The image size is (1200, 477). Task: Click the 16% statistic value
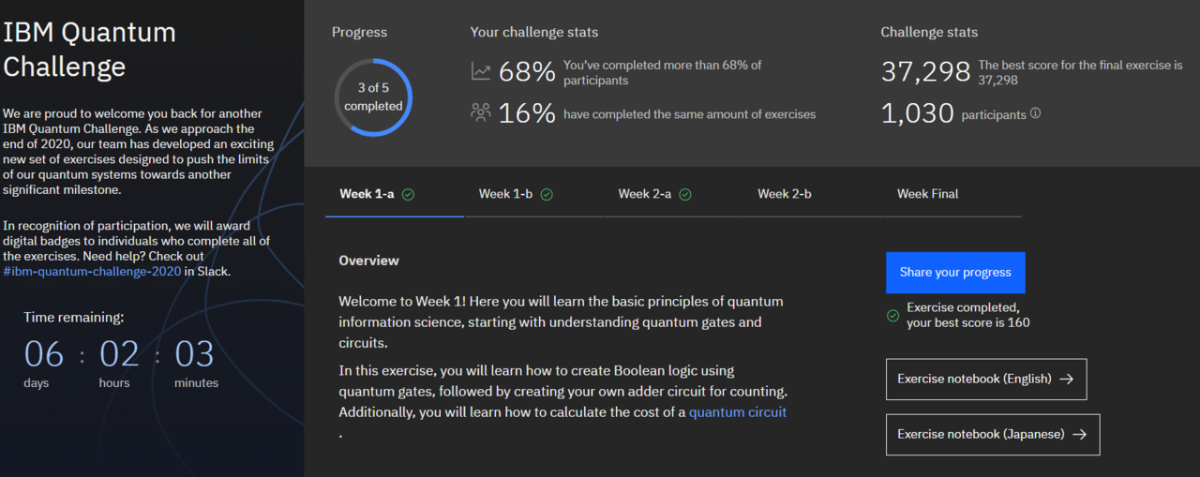coord(526,113)
